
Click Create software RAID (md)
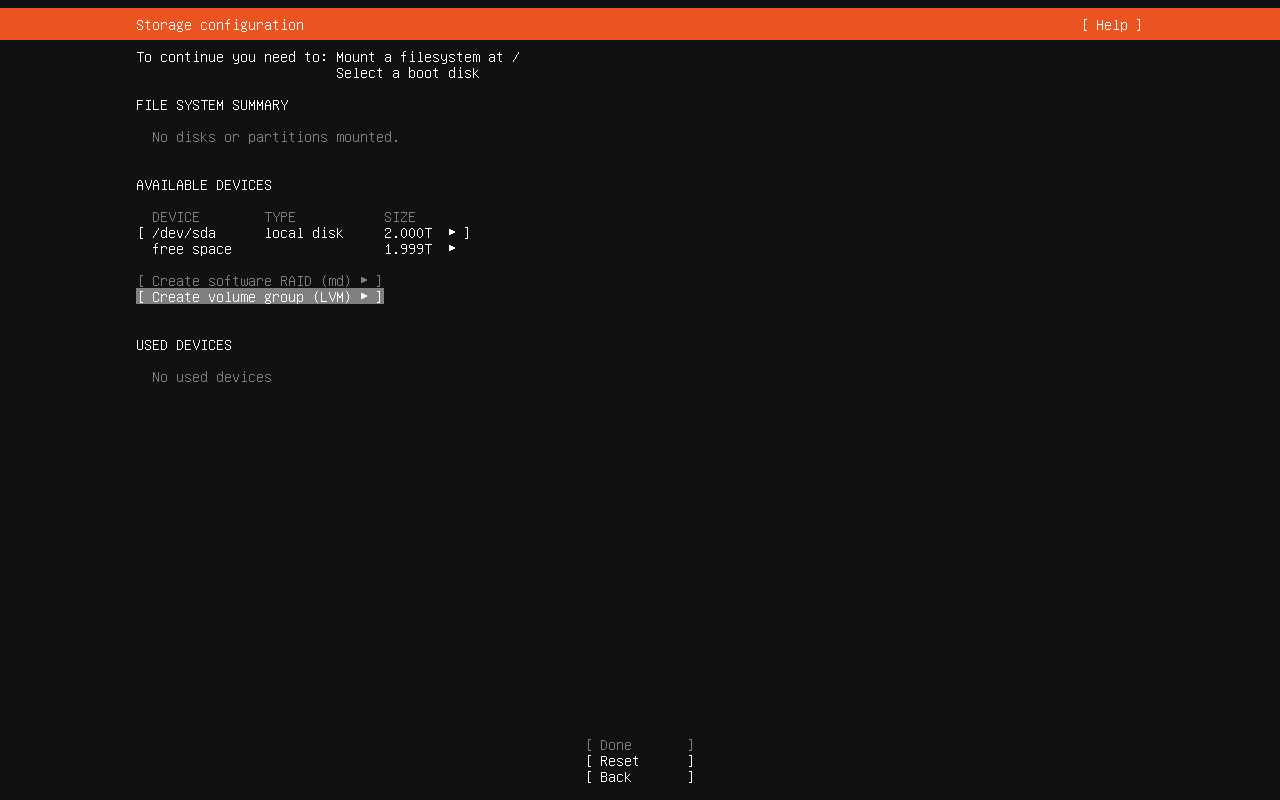pyautogui.click(x=260, y=281)
